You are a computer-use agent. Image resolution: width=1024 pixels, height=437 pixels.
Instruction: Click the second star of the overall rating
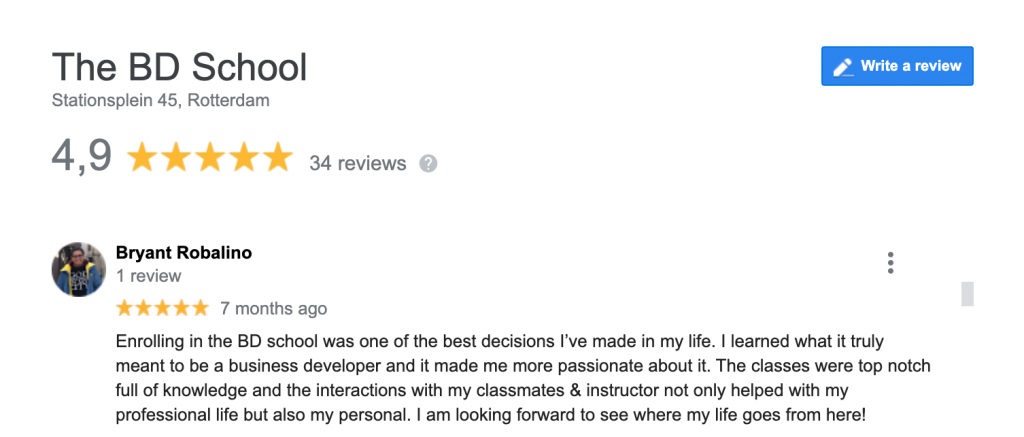[x=177, y=158]
